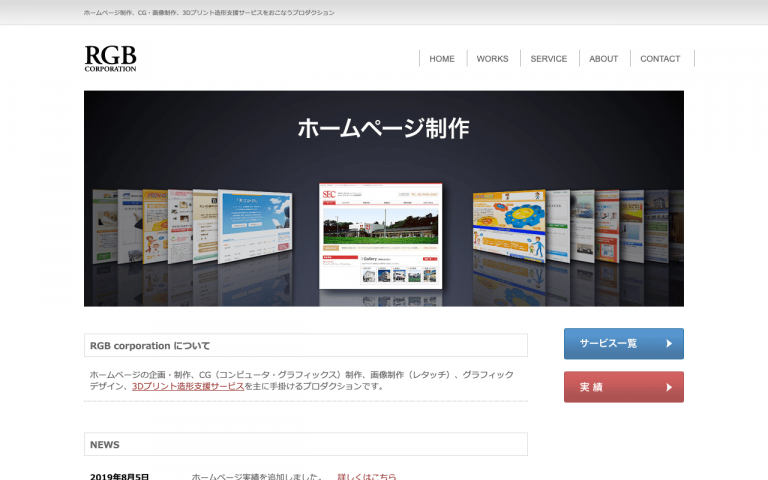Click the ホームページ制作 banner title
Image resolution: width=768 pixels, height=480 pixels.
384,128
